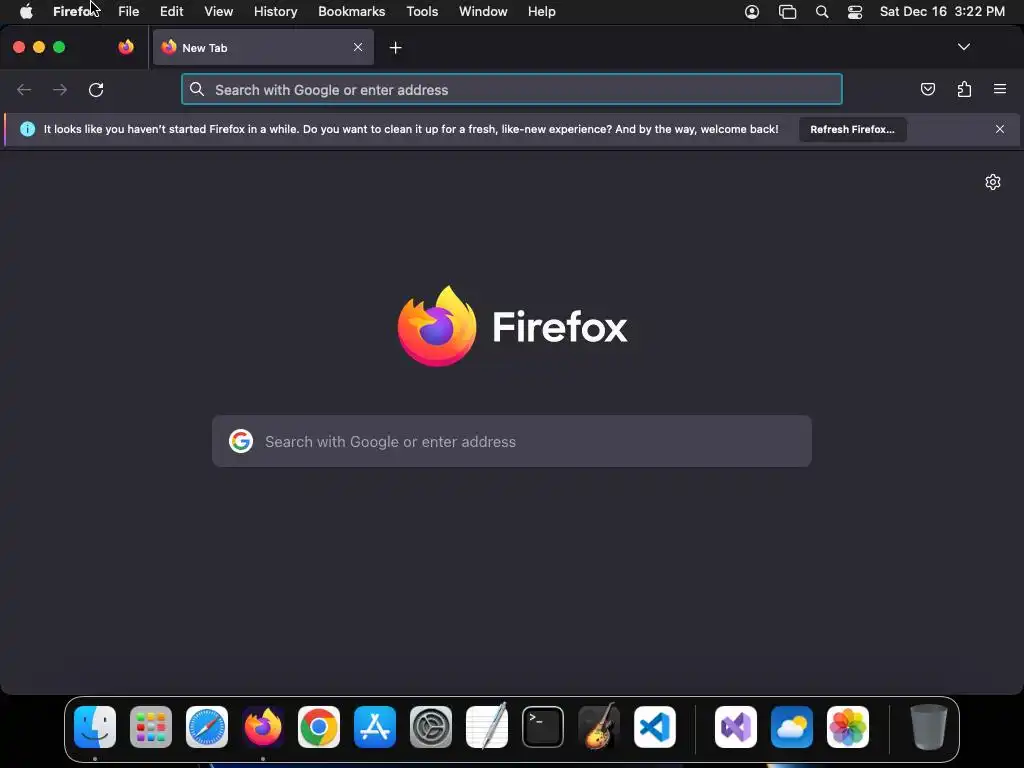The image size is (1024, 768).
Task: Launch Terminal from the Dock
Action: pos(543,727)
